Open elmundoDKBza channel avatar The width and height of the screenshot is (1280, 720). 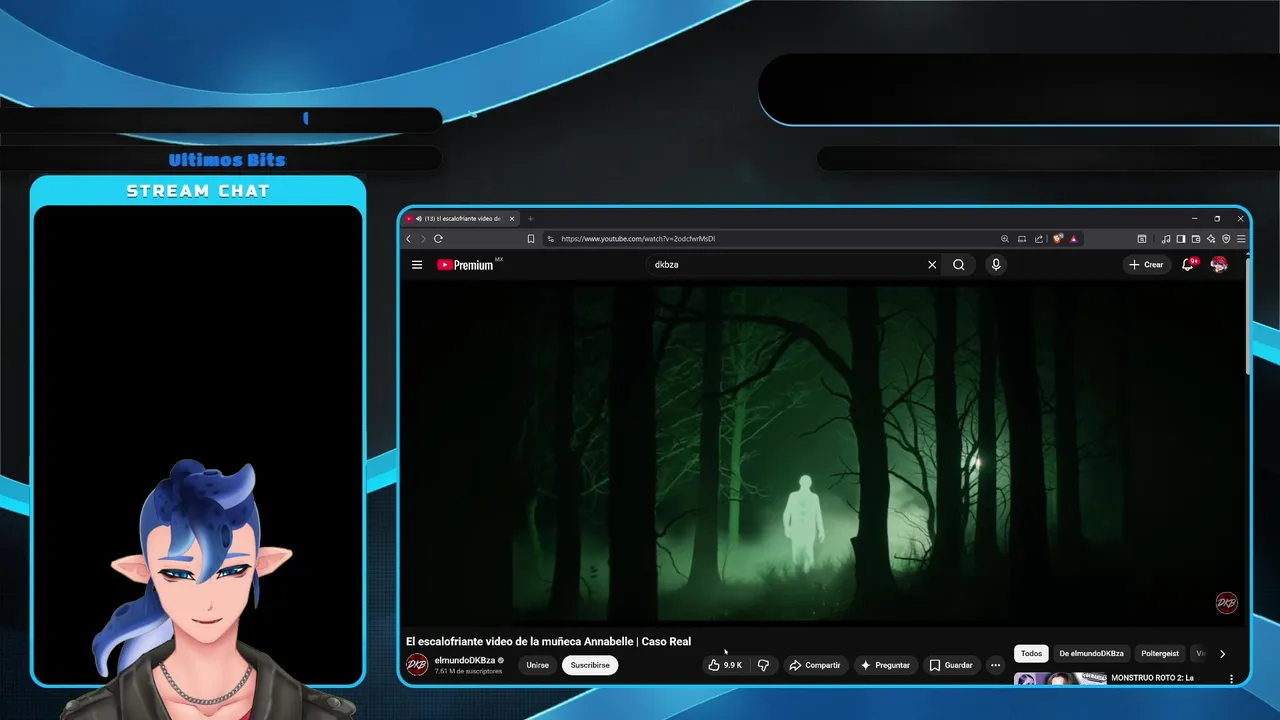pos(417,665)
